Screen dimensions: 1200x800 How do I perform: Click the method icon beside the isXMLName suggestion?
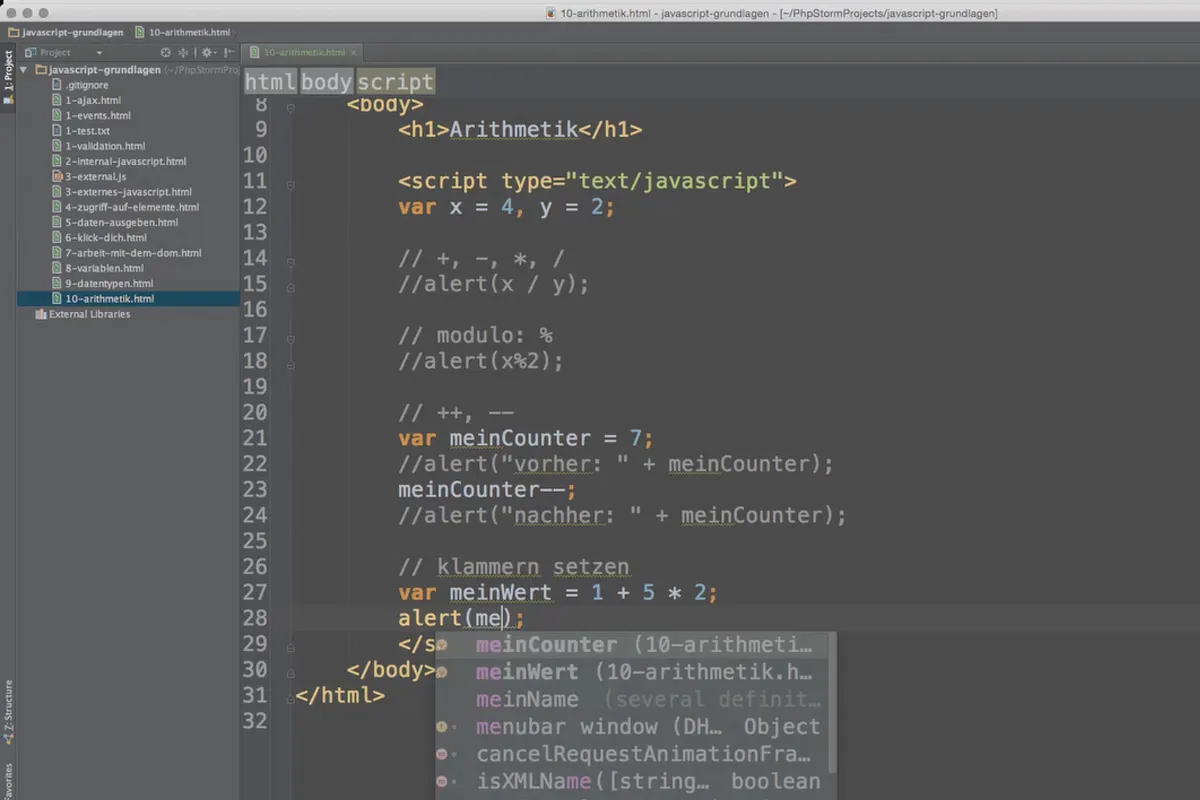click(442, 781)
